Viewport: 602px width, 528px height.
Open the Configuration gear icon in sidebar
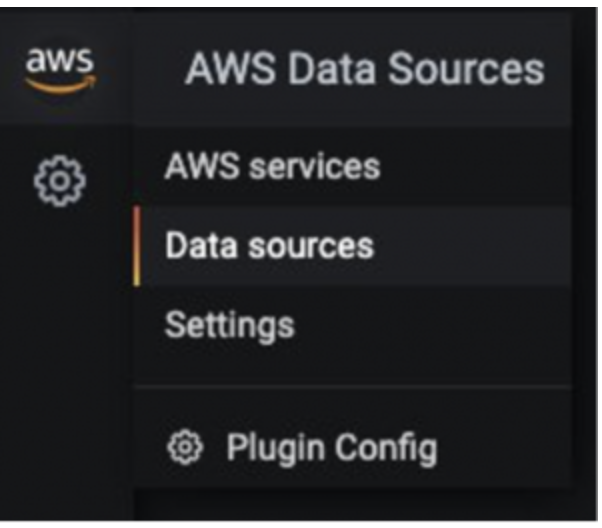60,181
